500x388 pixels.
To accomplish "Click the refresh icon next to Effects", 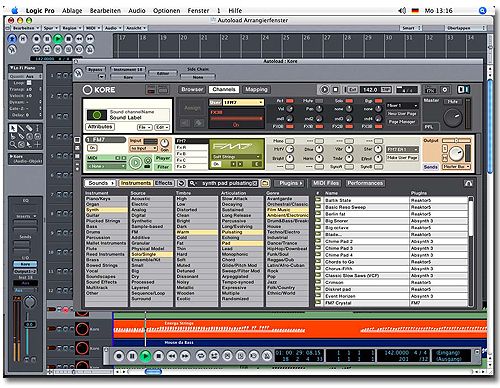I will 181,183.
